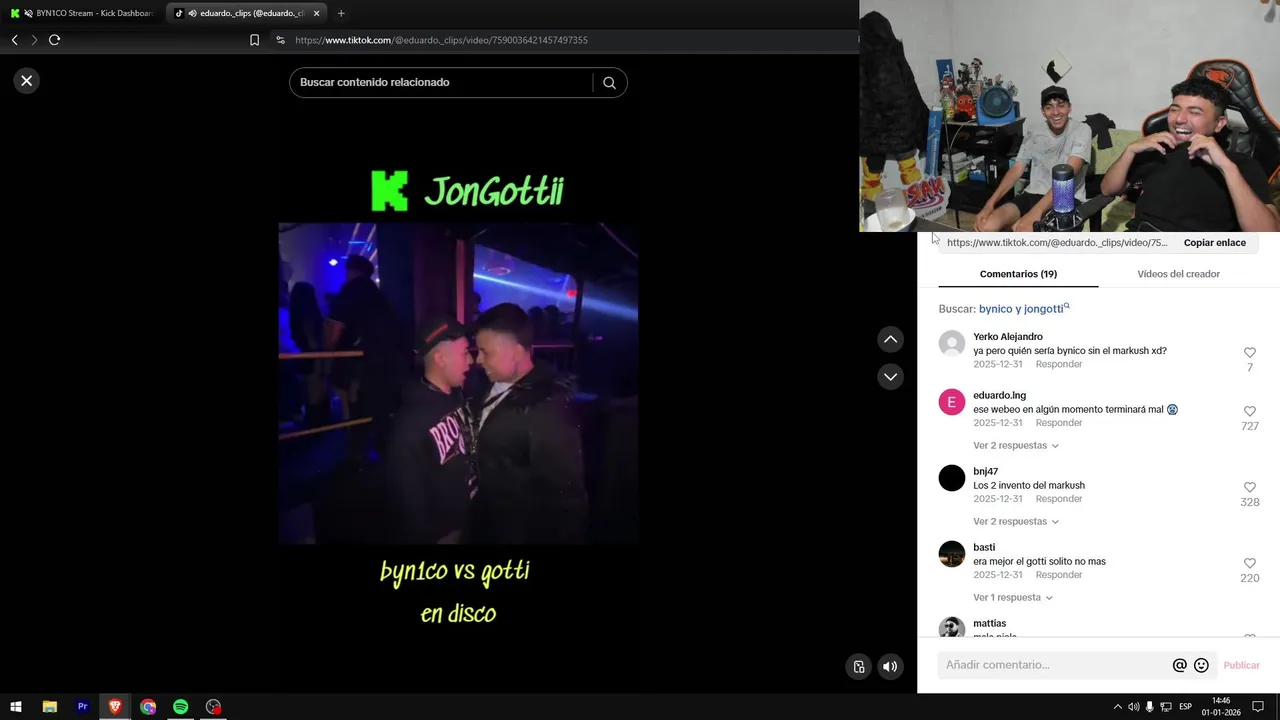Viewport: 1280px width, 720px height.
Task: Expand the 1 reply under basti's comment
Action: click(1012, 598)
